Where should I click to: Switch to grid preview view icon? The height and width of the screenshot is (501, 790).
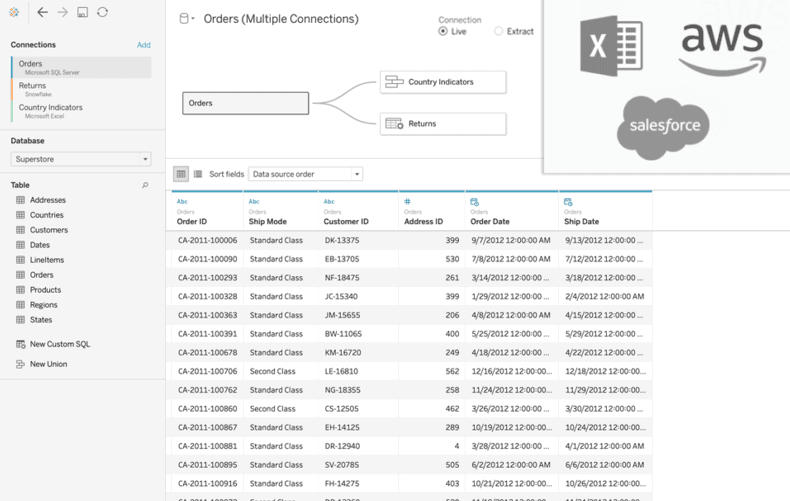click(x=181, y=174)
